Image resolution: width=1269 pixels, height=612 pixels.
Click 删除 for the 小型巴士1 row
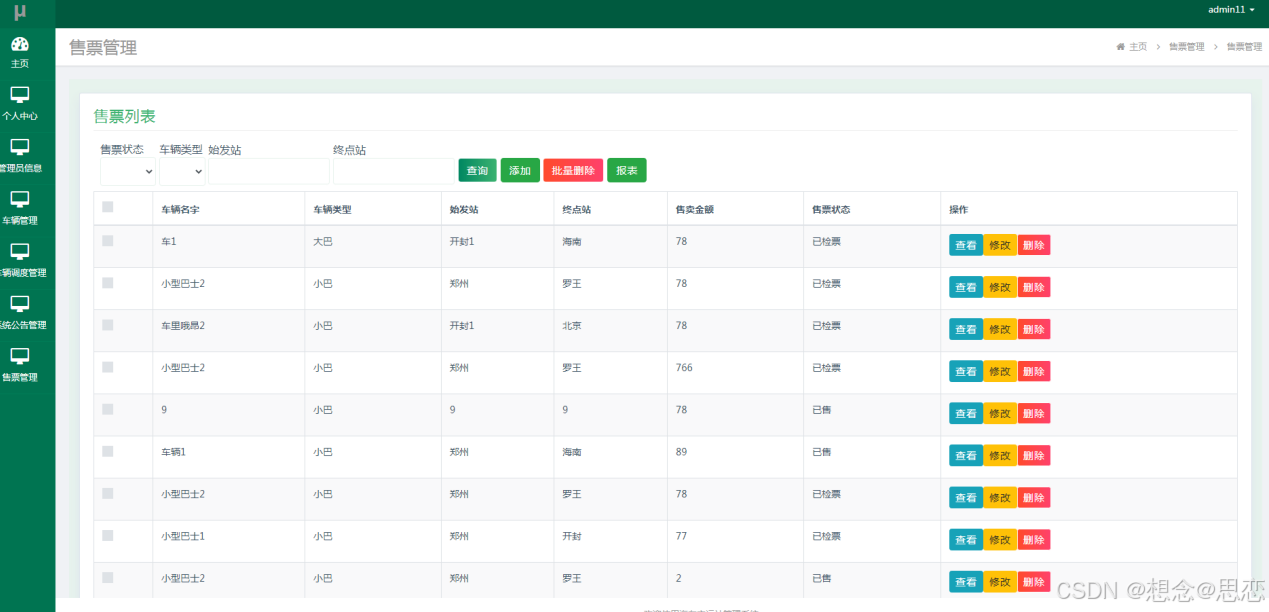pos(1034,539)
